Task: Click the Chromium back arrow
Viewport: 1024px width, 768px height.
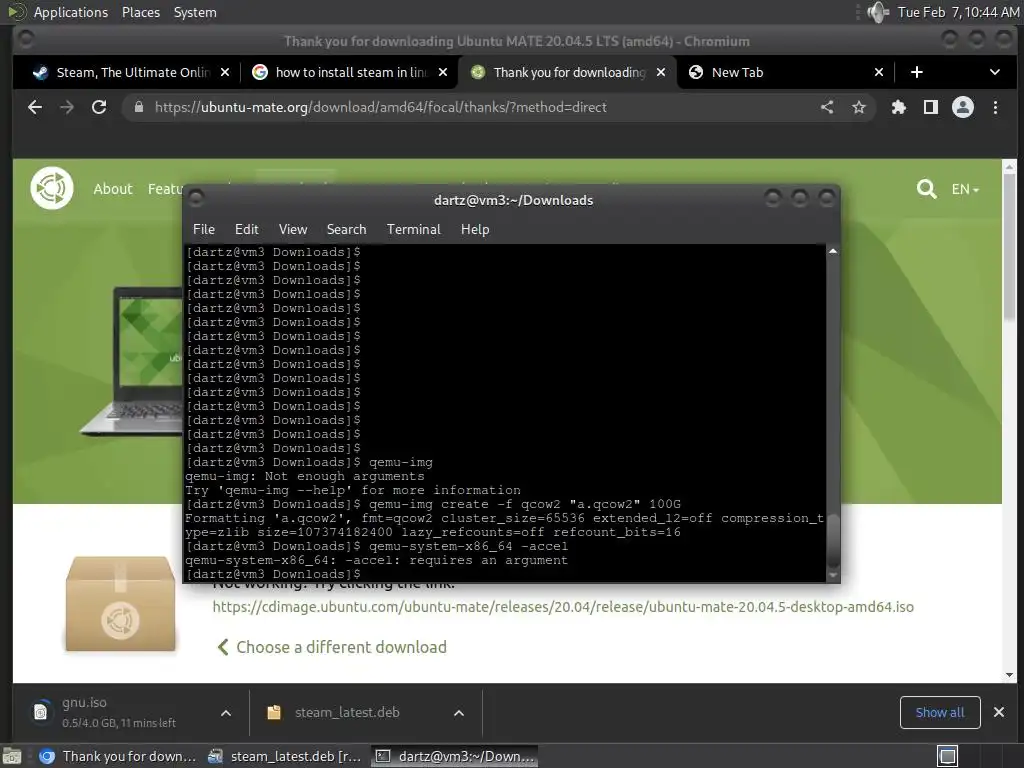Action: point(35,107)
